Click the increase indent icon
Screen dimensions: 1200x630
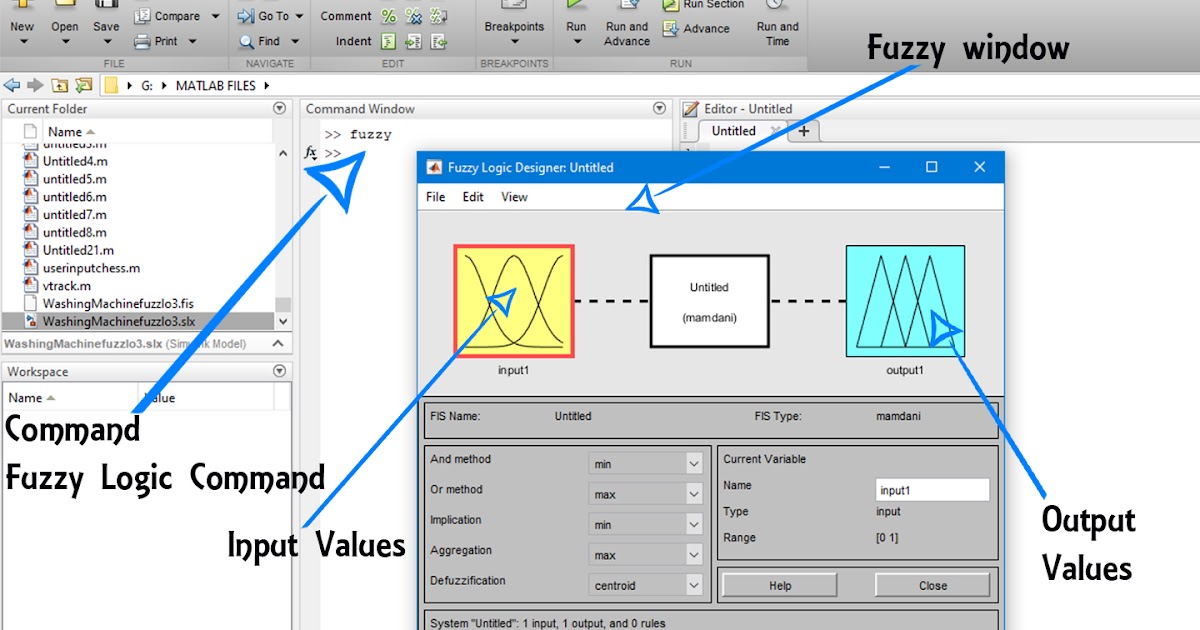pyautogui.click(x=413, y=41)
